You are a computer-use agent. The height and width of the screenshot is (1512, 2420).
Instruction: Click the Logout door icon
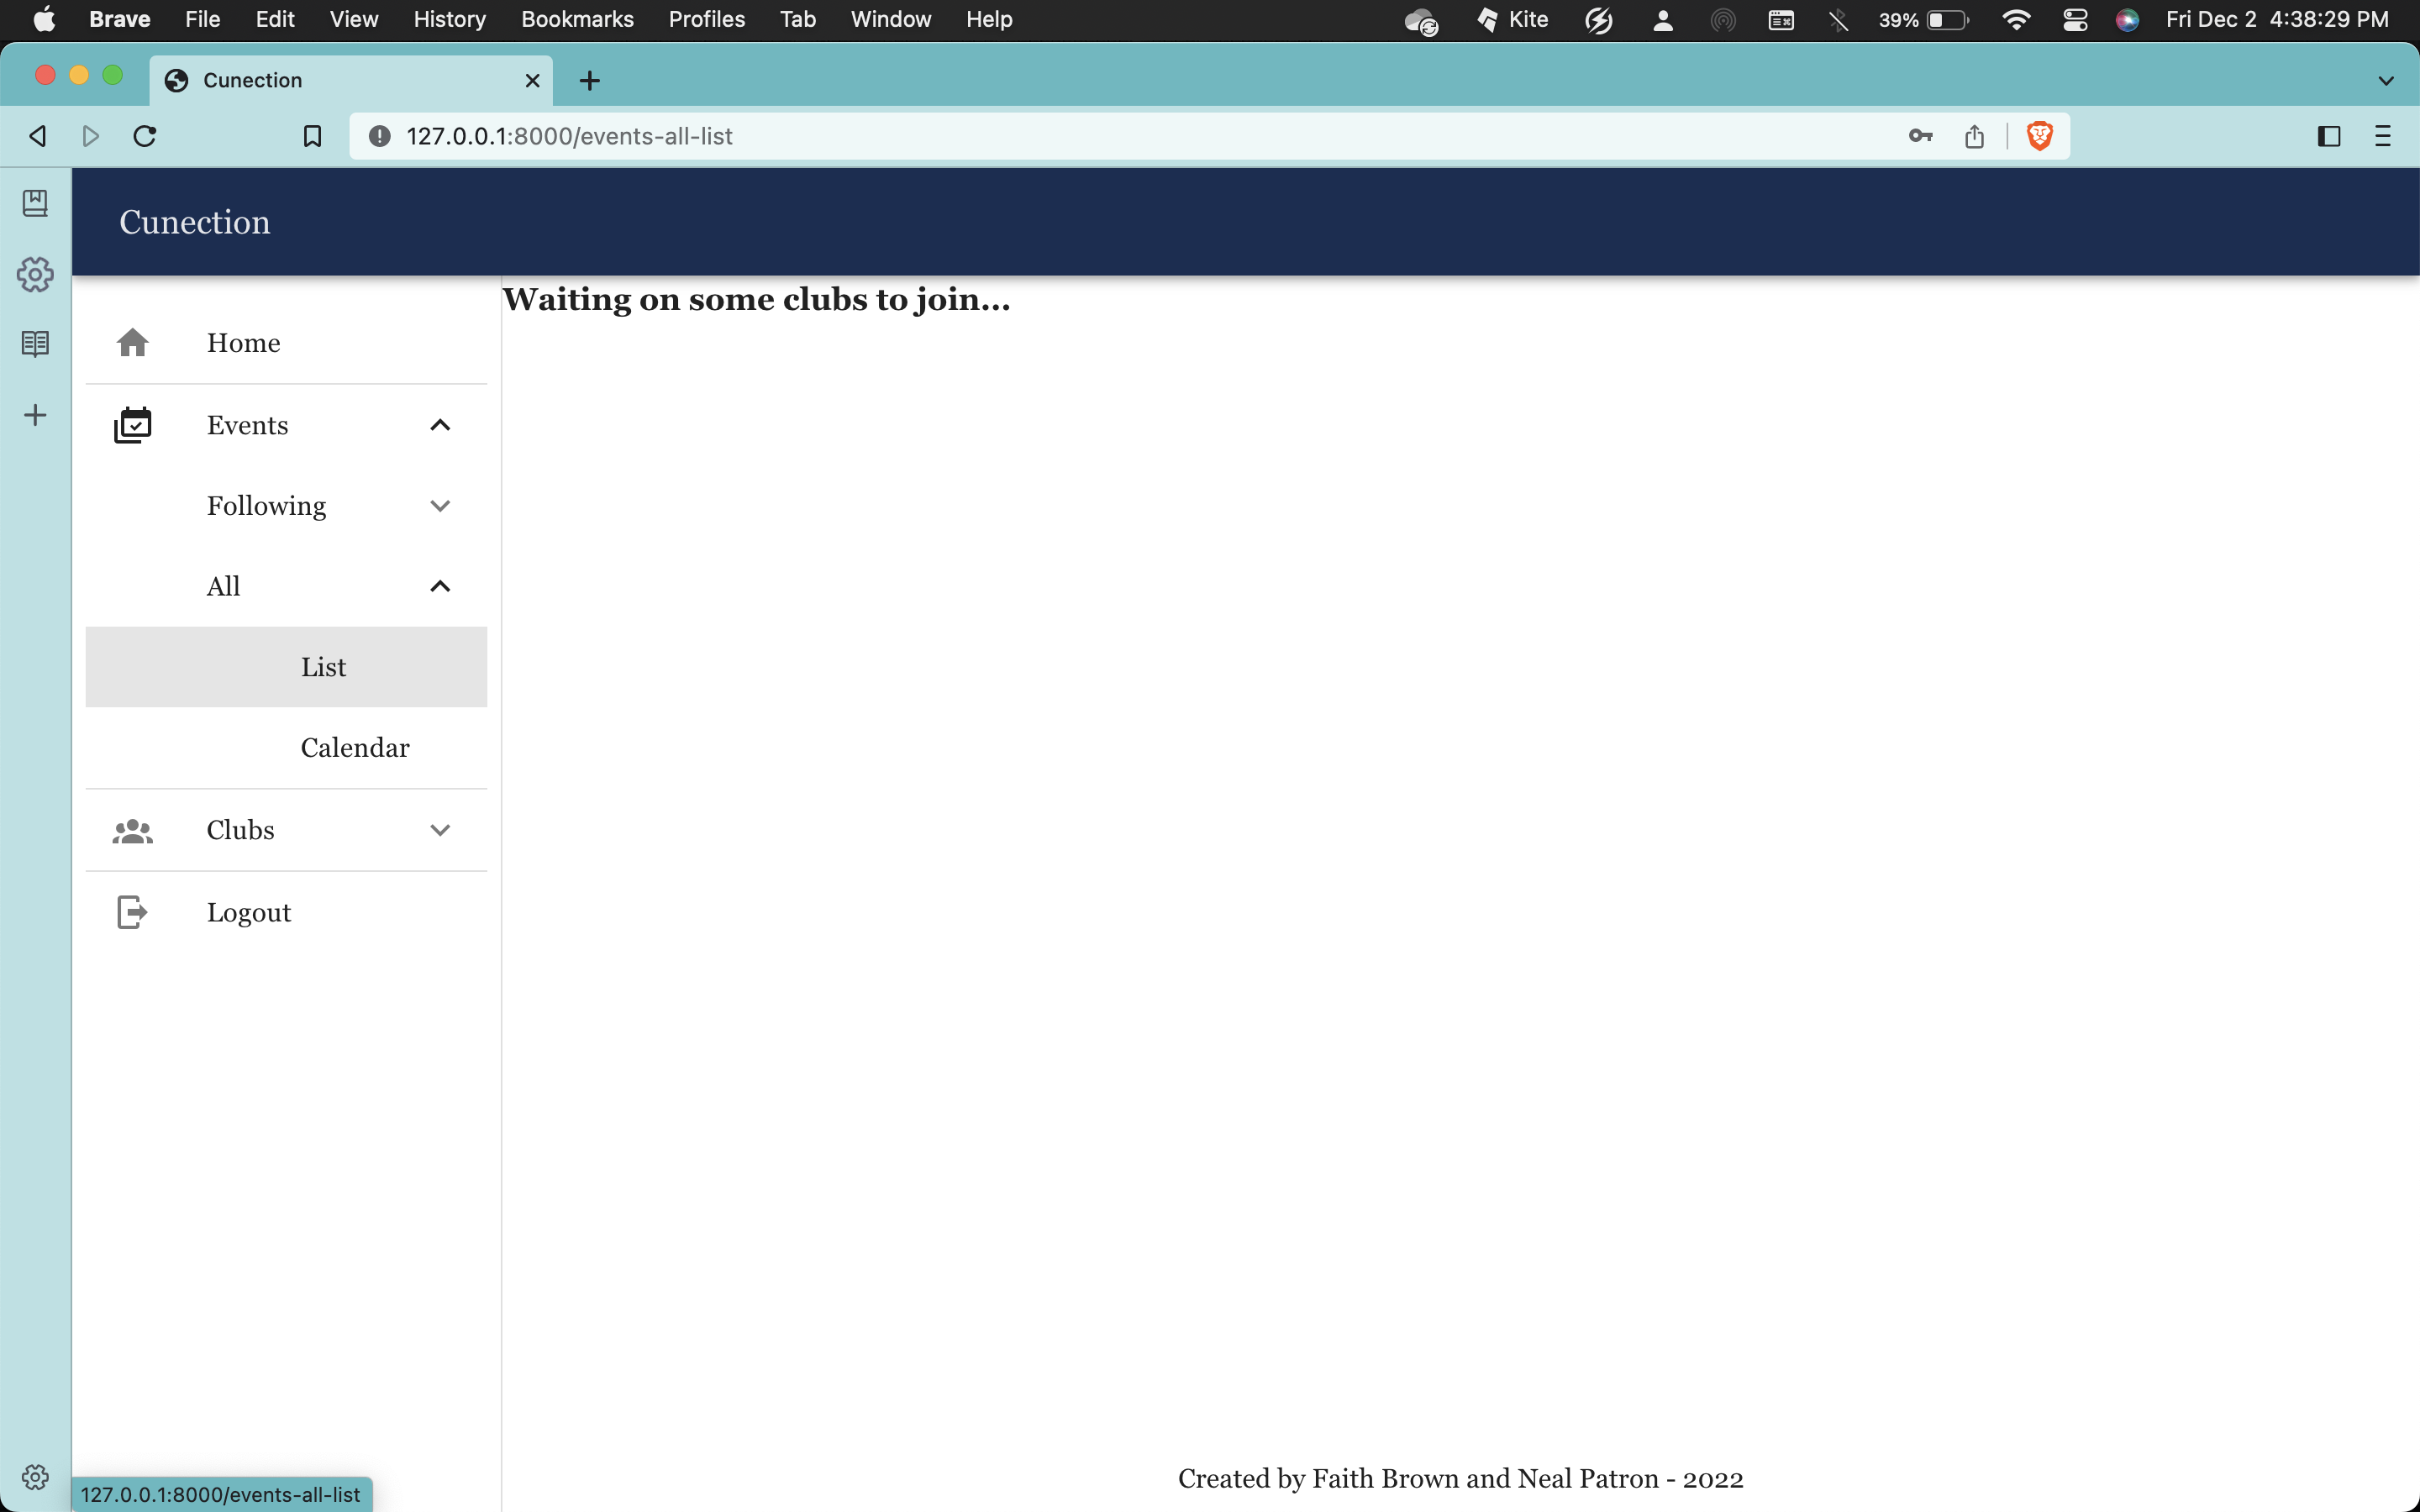coord(132,912)
